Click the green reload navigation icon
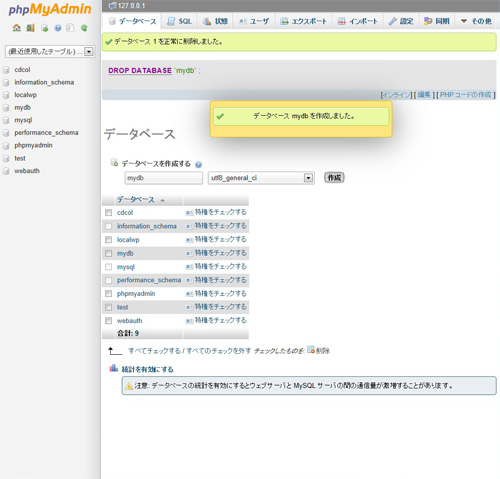500x479 pixels. (x=84, y=28)
